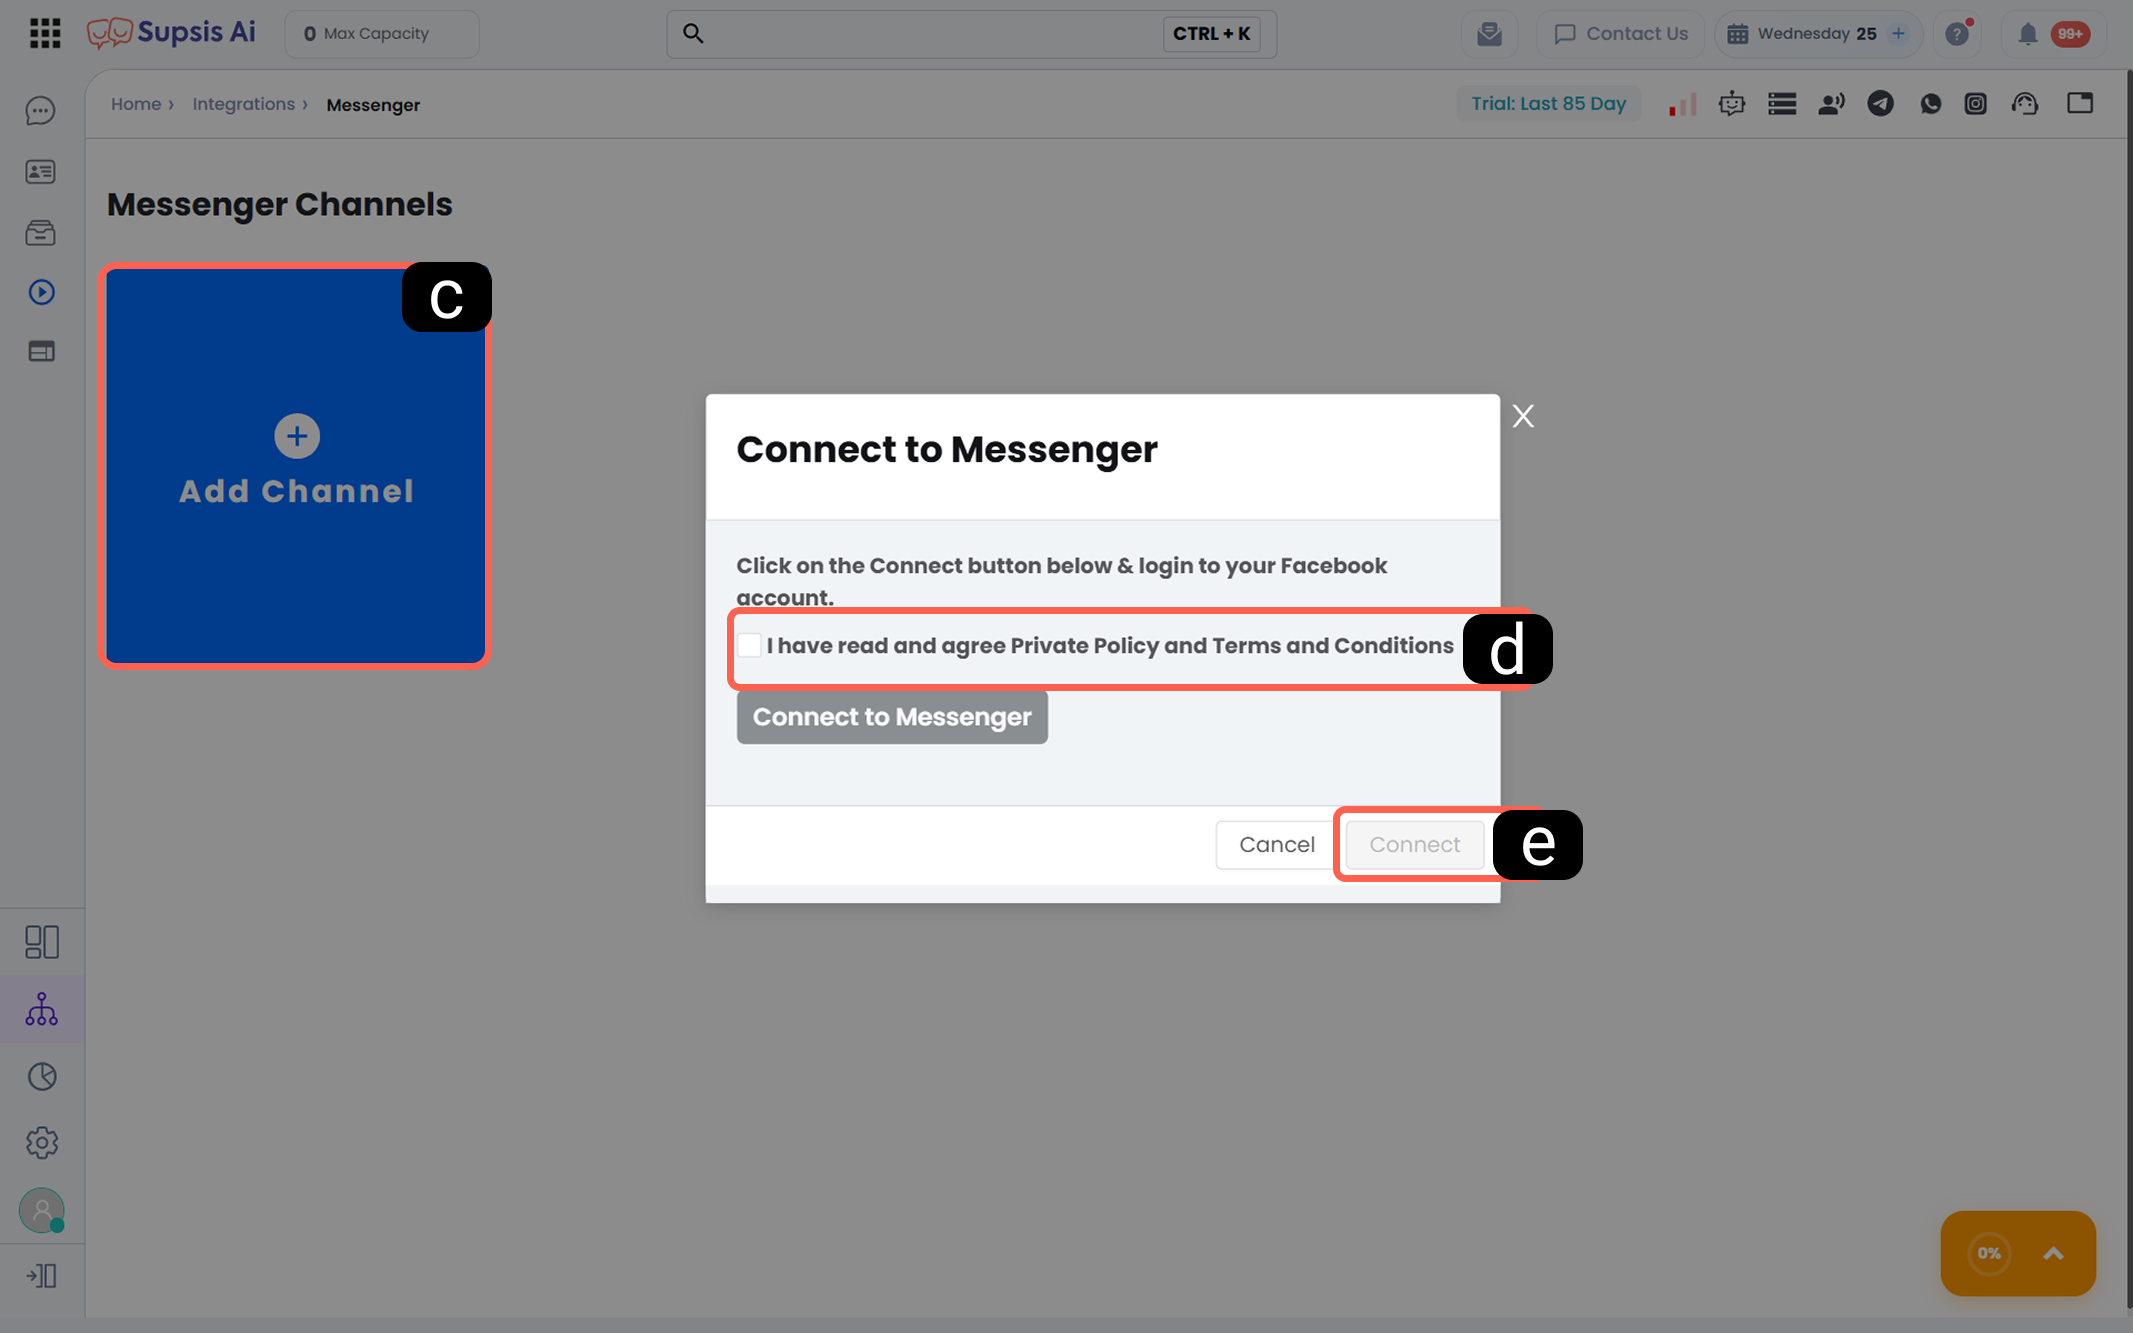The image size is (2133, 1333).
Task: Open the archive box sidebar icon
Action: coord(41,232)
